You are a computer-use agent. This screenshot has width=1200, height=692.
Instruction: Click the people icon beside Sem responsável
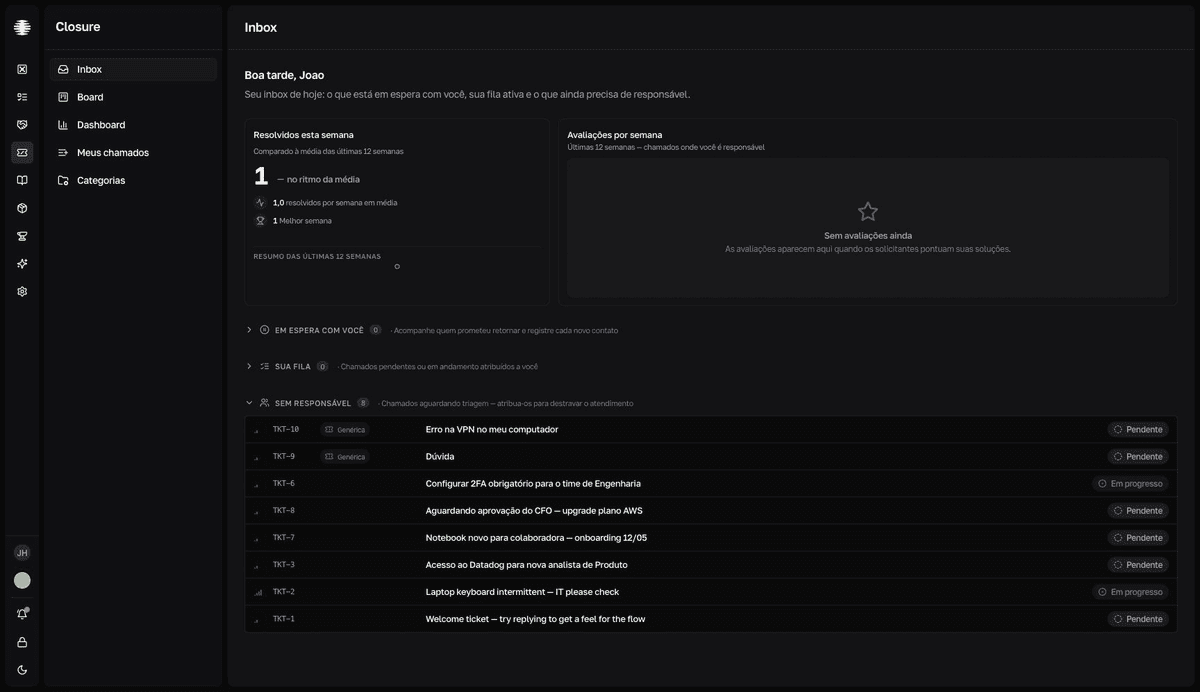[265, 403]
